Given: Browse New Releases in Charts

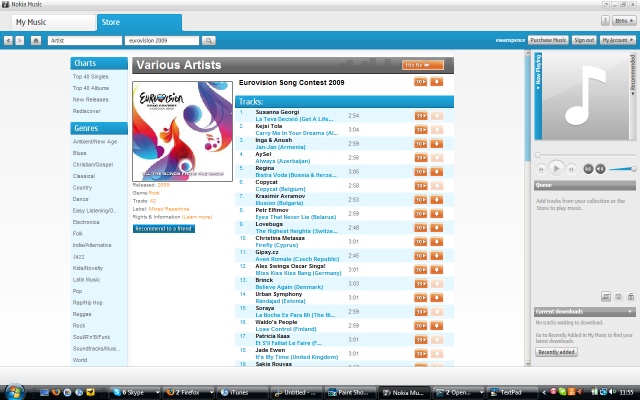Looking at the screenshot, I should point(91,99).
